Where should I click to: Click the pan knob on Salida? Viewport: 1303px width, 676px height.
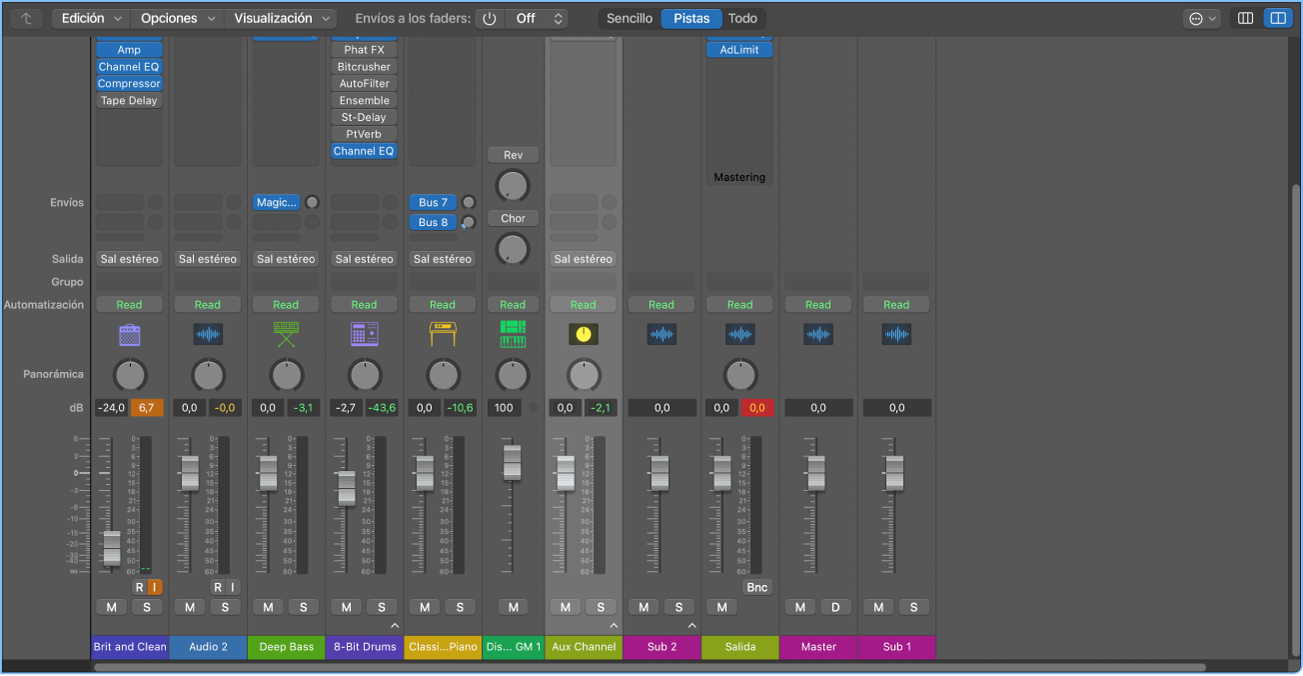coord(740,375)
